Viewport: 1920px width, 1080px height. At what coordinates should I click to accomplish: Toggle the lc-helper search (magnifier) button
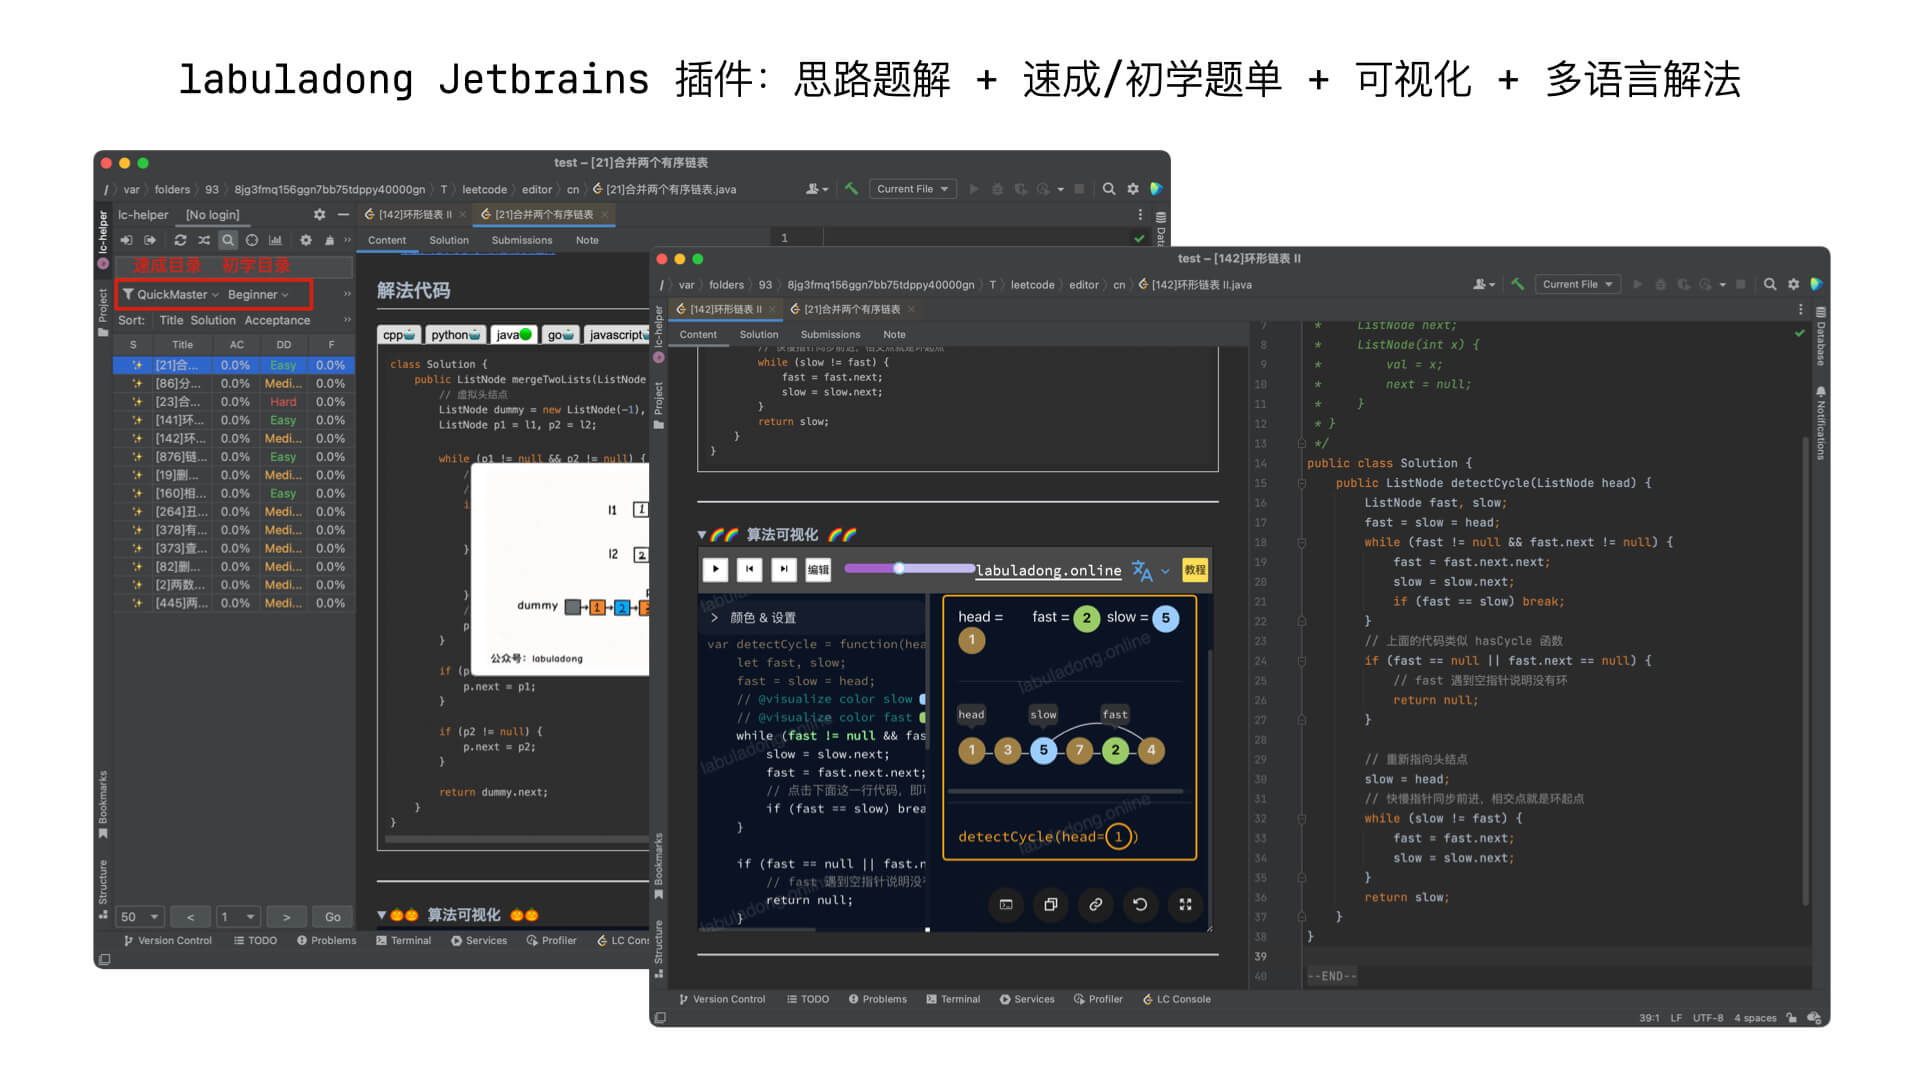tap(228, 240)
